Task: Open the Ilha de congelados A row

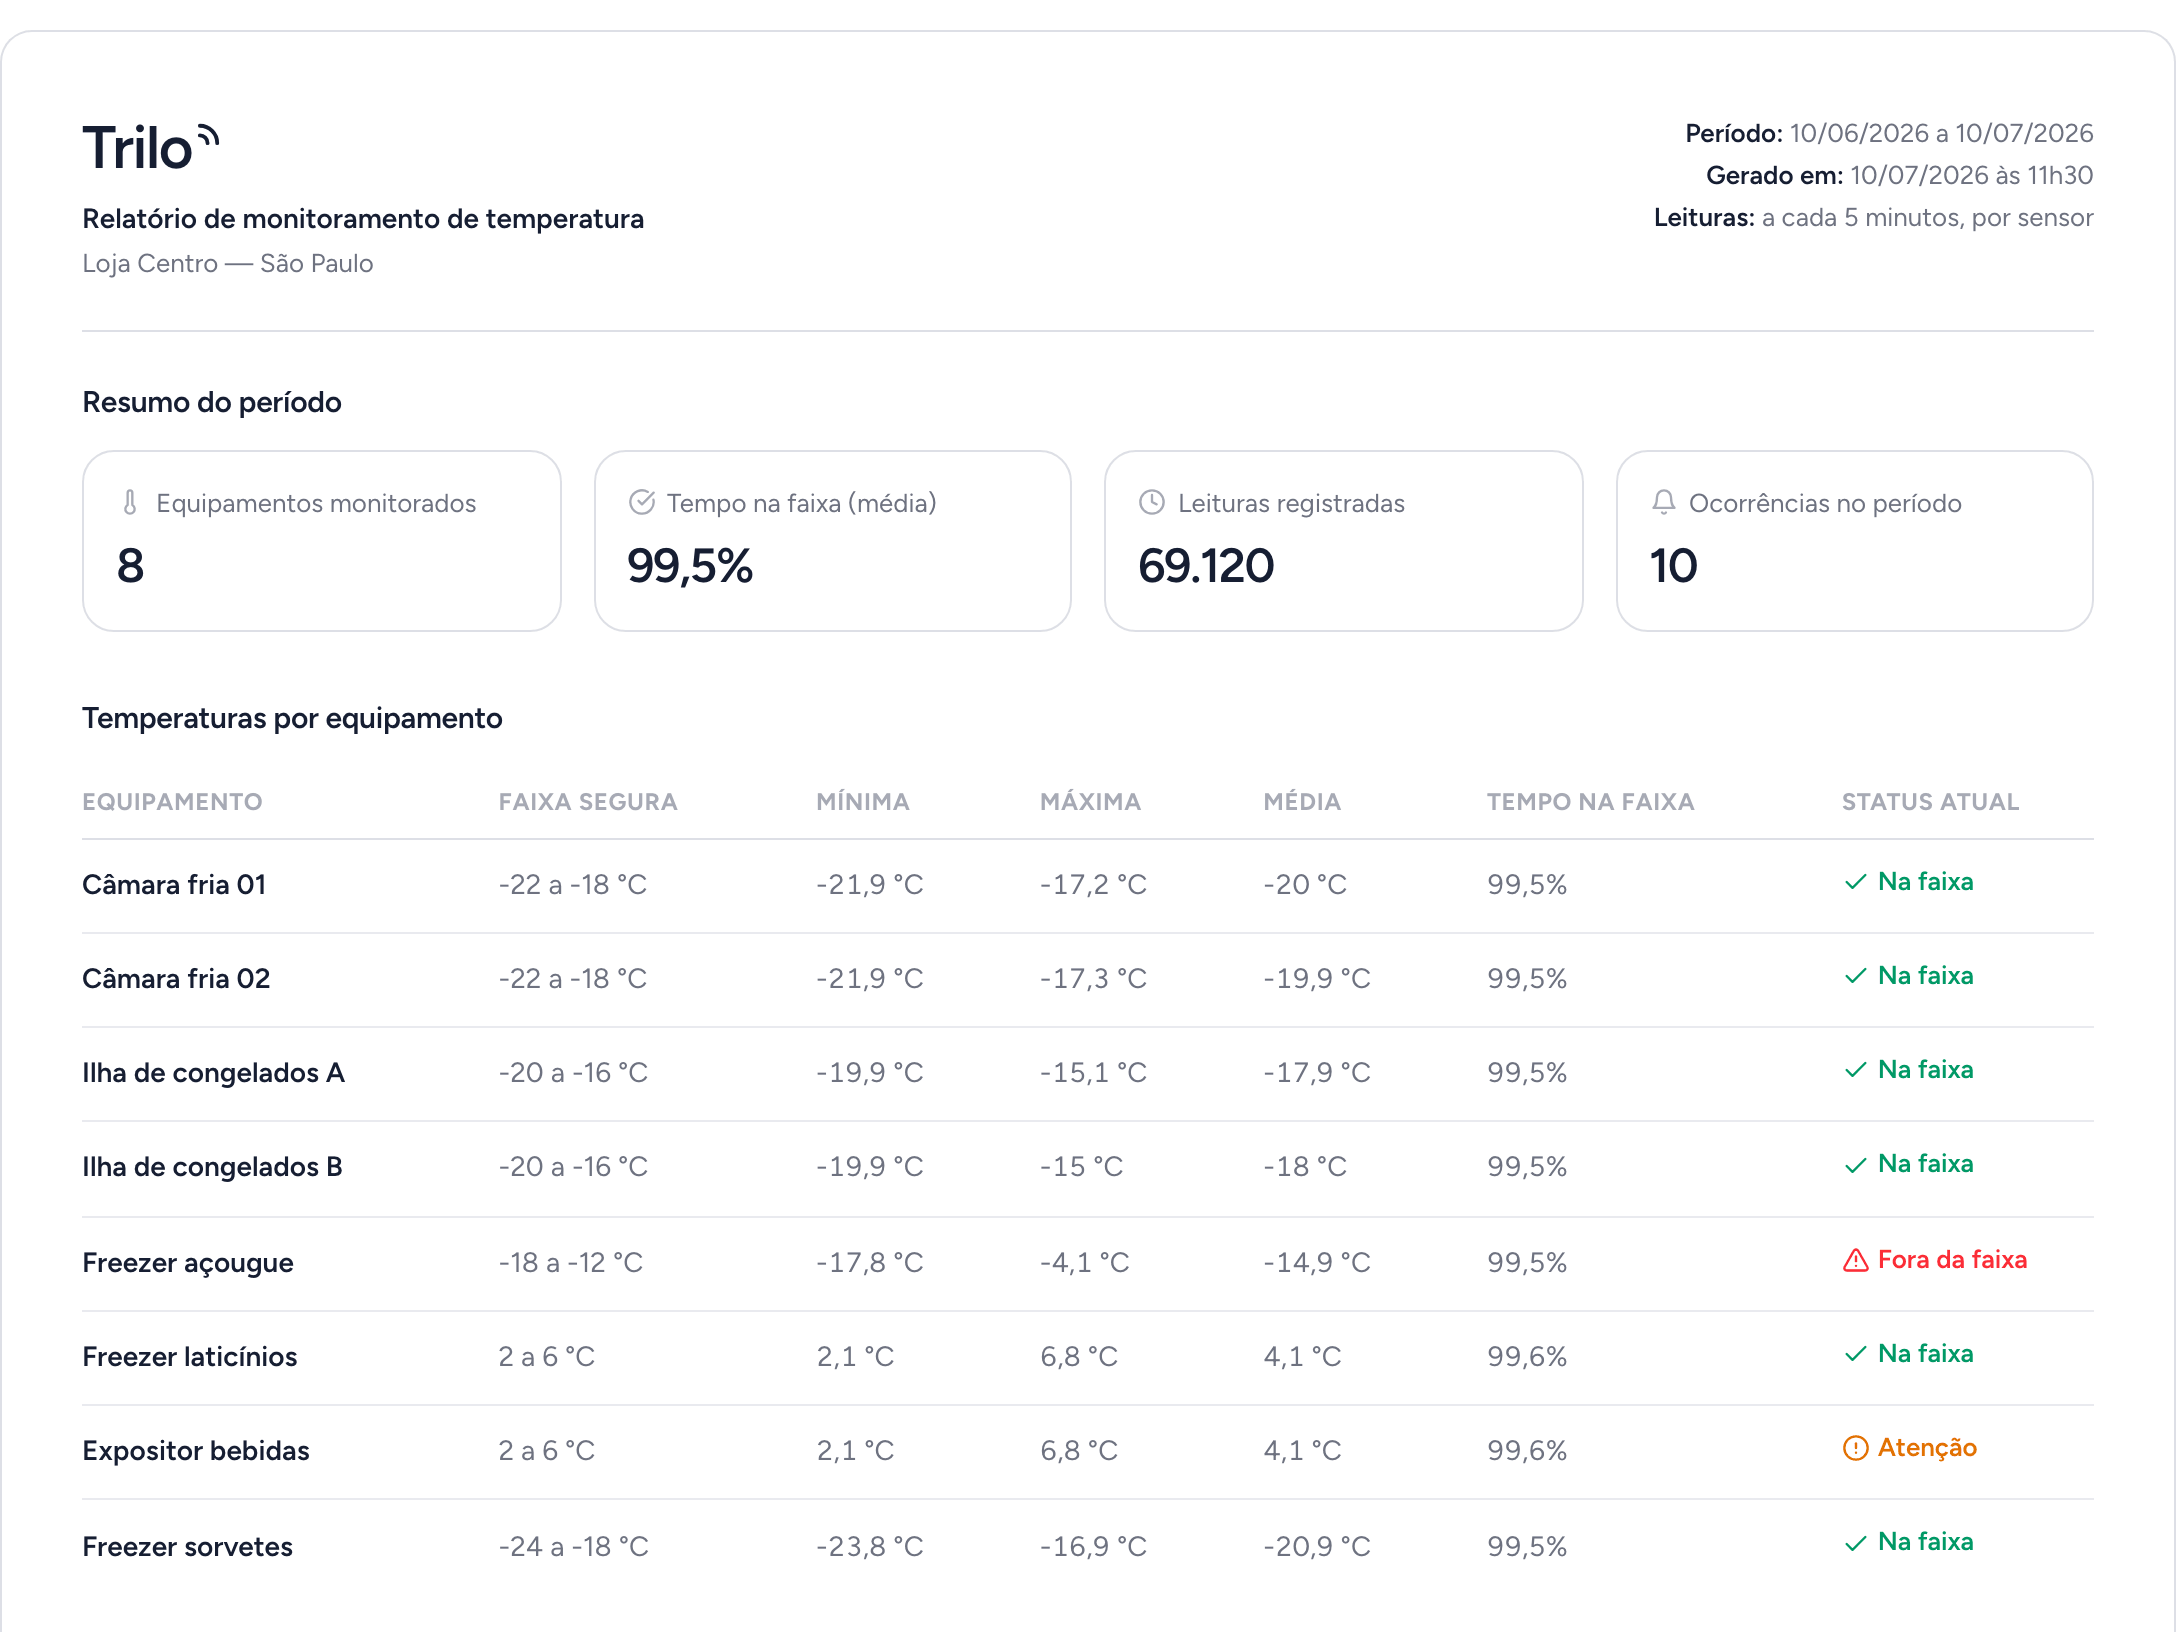Action: point(1088,1074)
